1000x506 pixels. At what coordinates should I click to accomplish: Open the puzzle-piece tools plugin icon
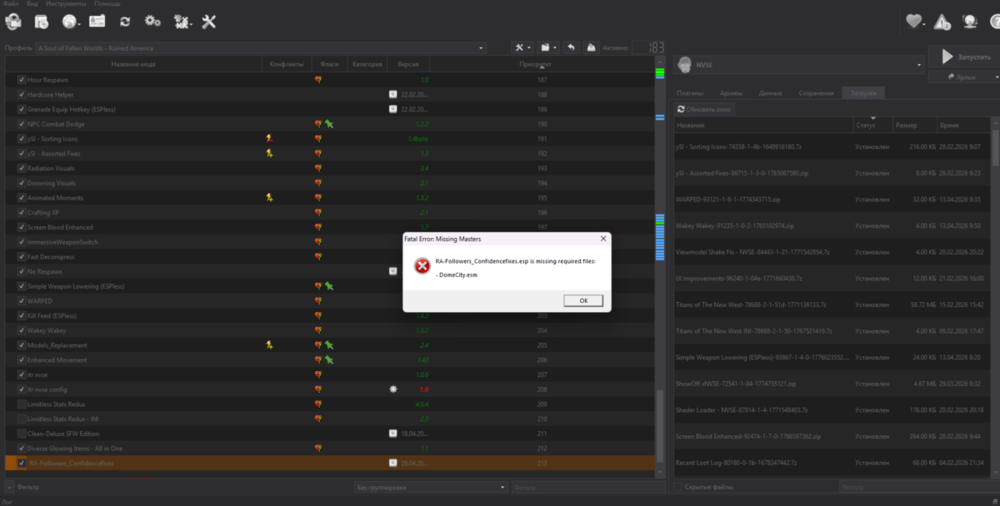click(x=182, y=22)
